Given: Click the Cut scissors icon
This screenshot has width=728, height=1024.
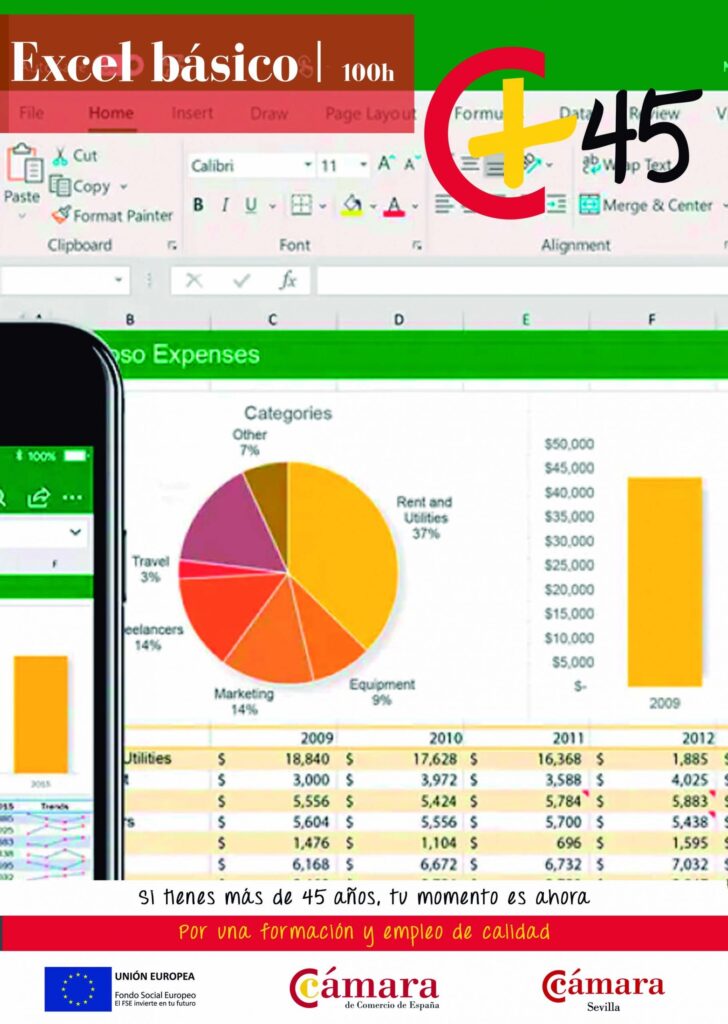Looking at the screenshot, I should tap(61, 156).
